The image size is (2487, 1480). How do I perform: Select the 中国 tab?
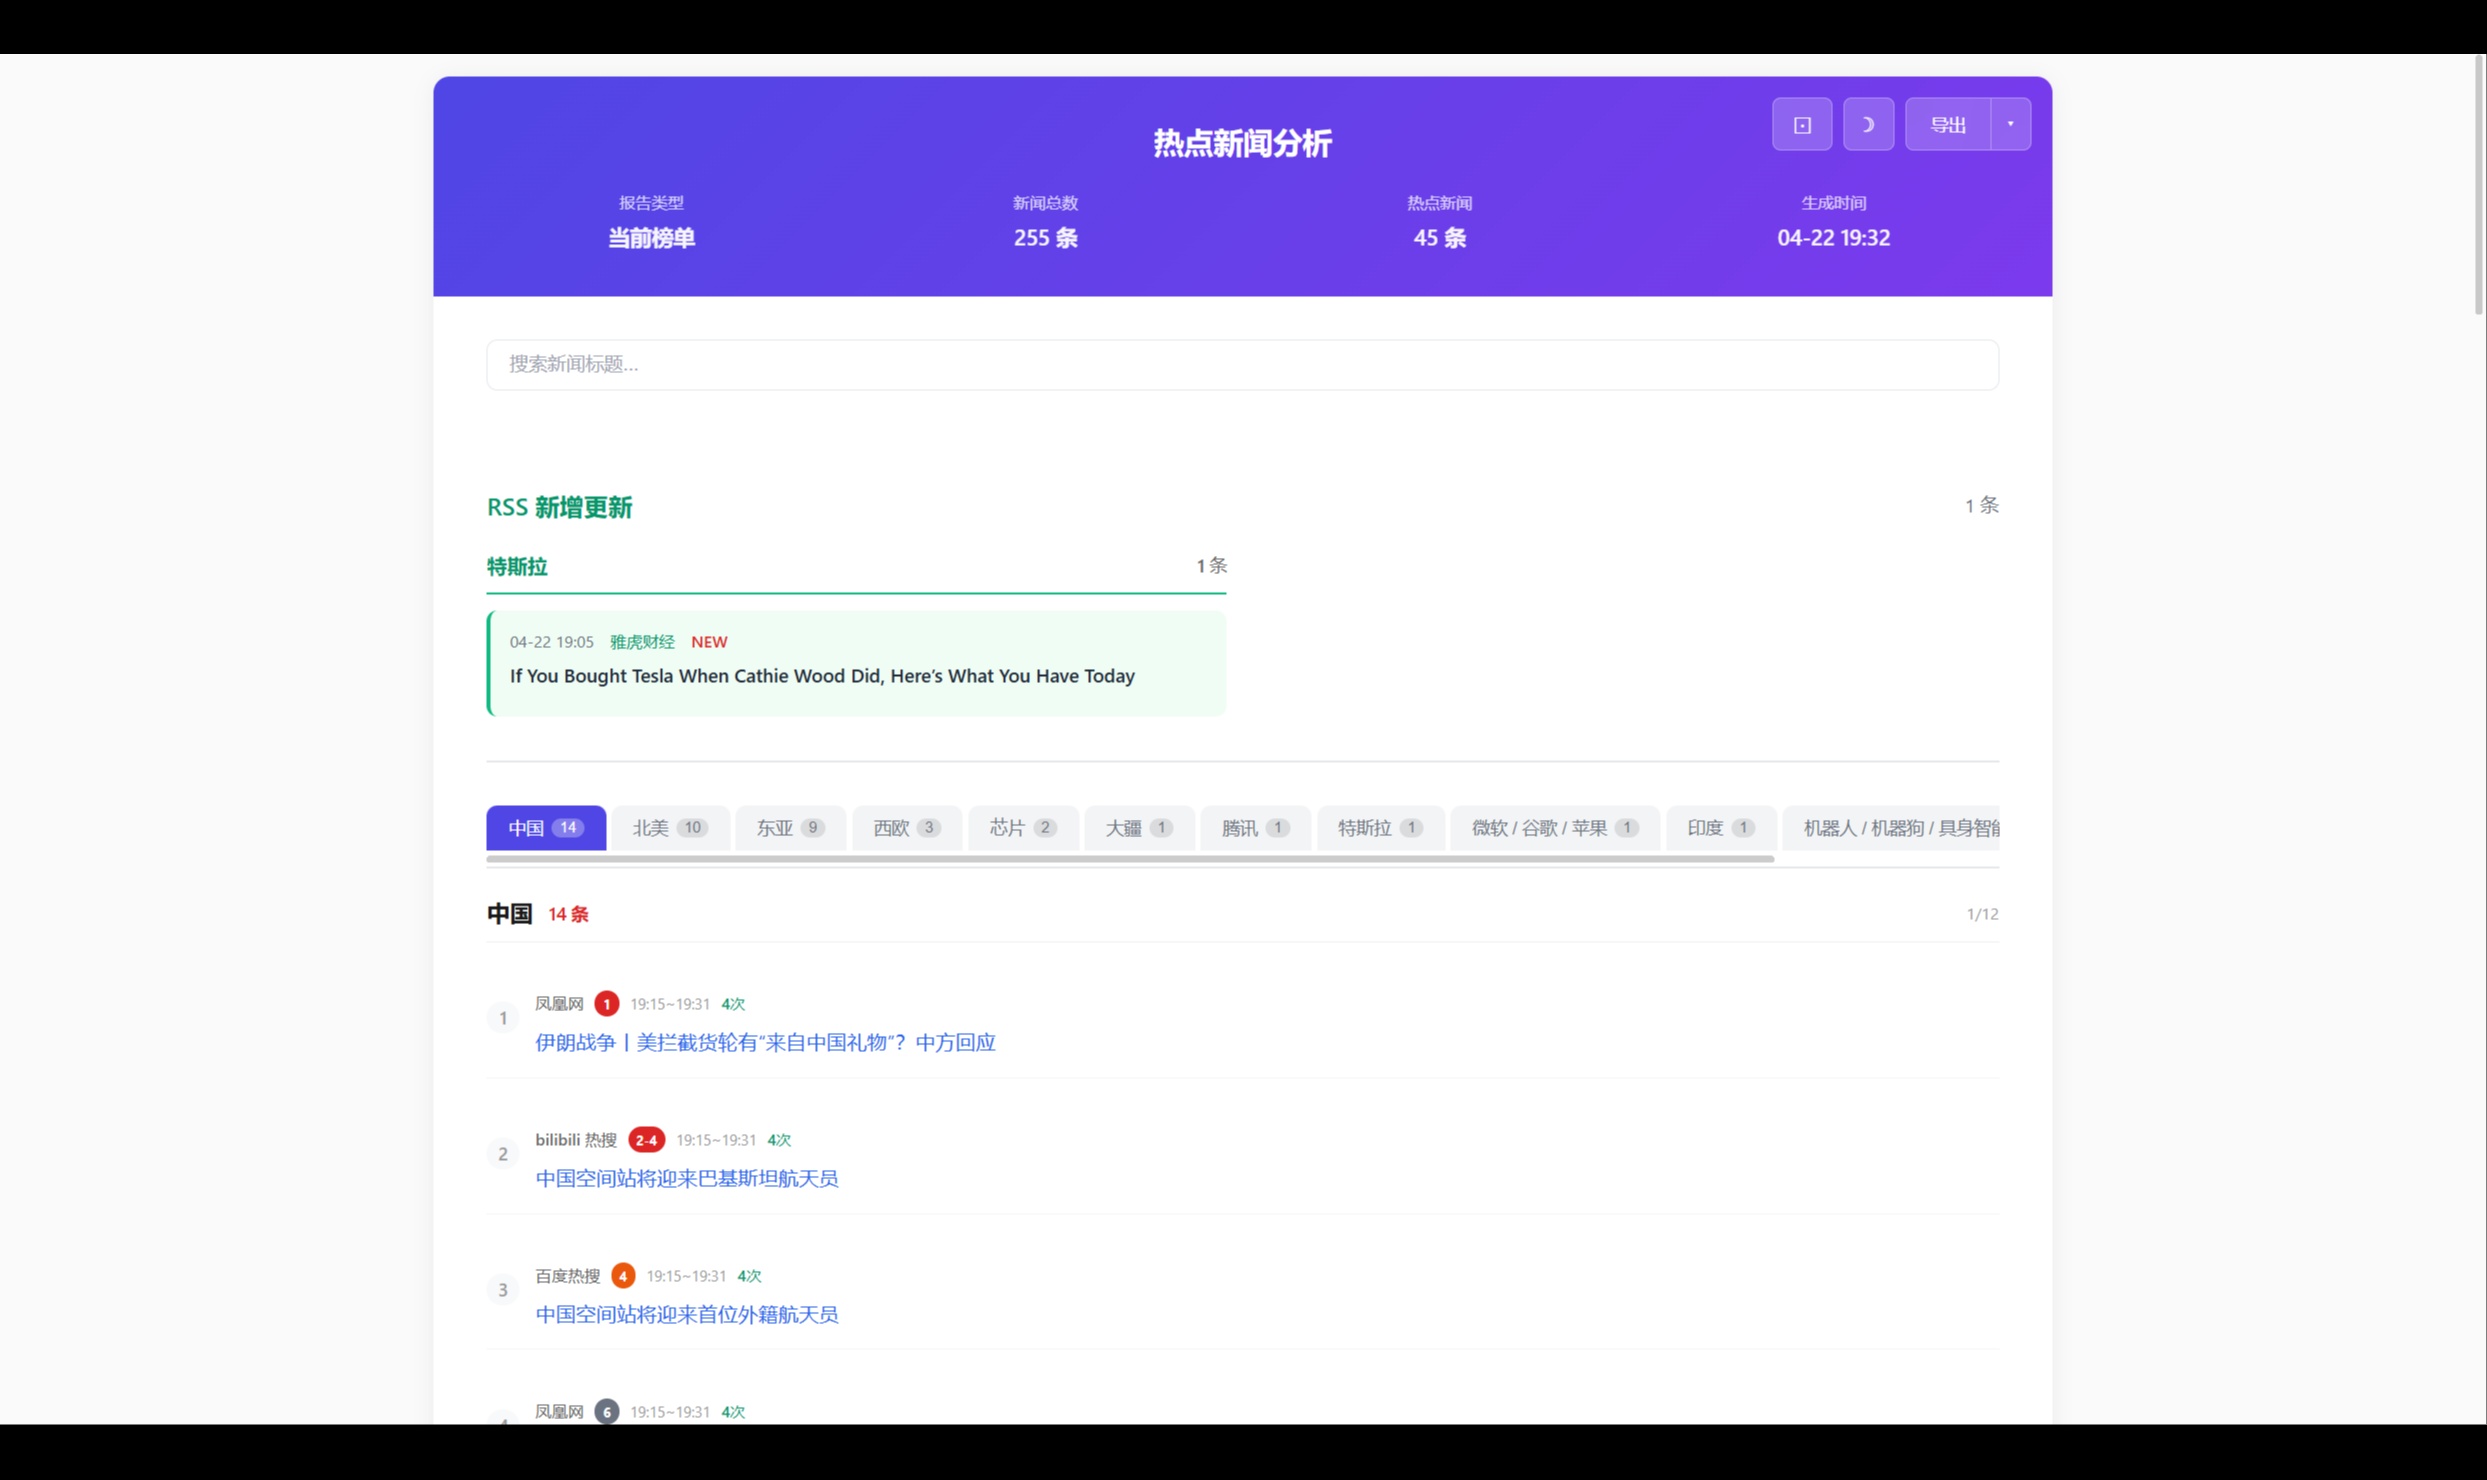(x=545, y=828)
